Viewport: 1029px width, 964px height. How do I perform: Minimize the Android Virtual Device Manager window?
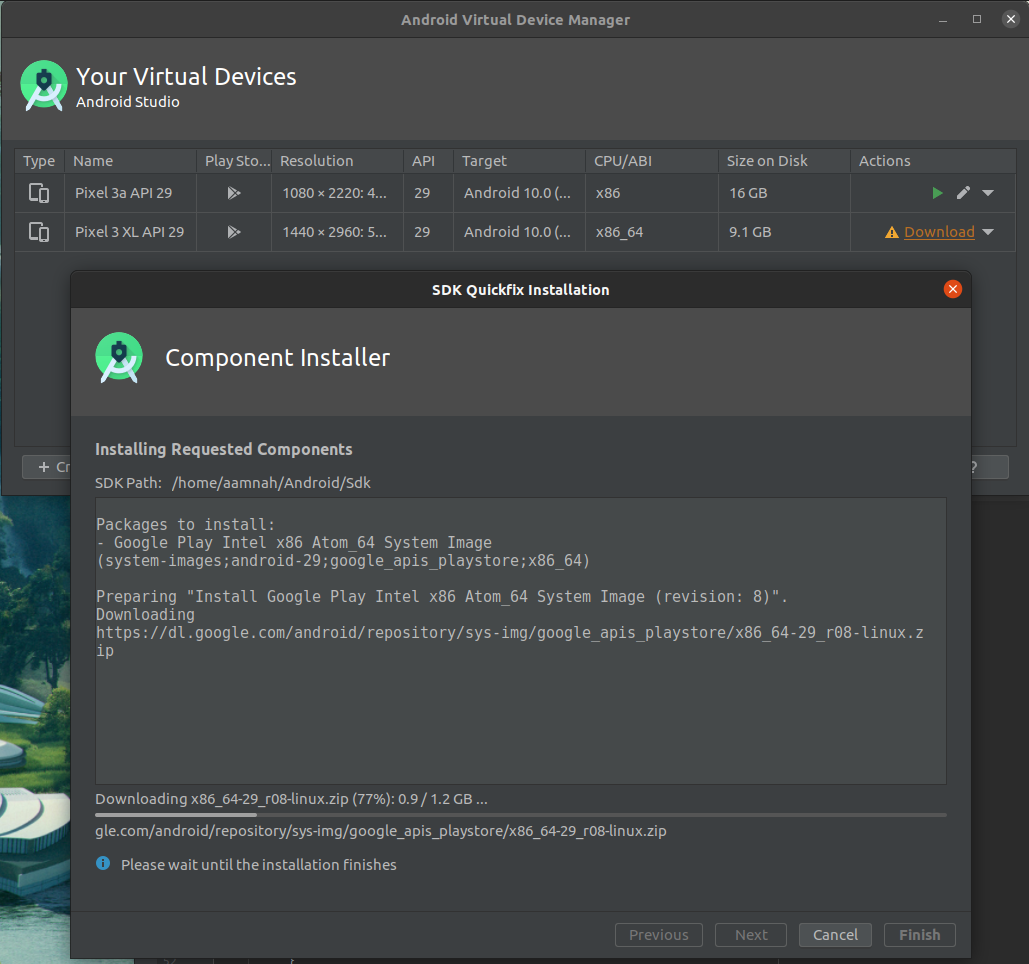942,20
